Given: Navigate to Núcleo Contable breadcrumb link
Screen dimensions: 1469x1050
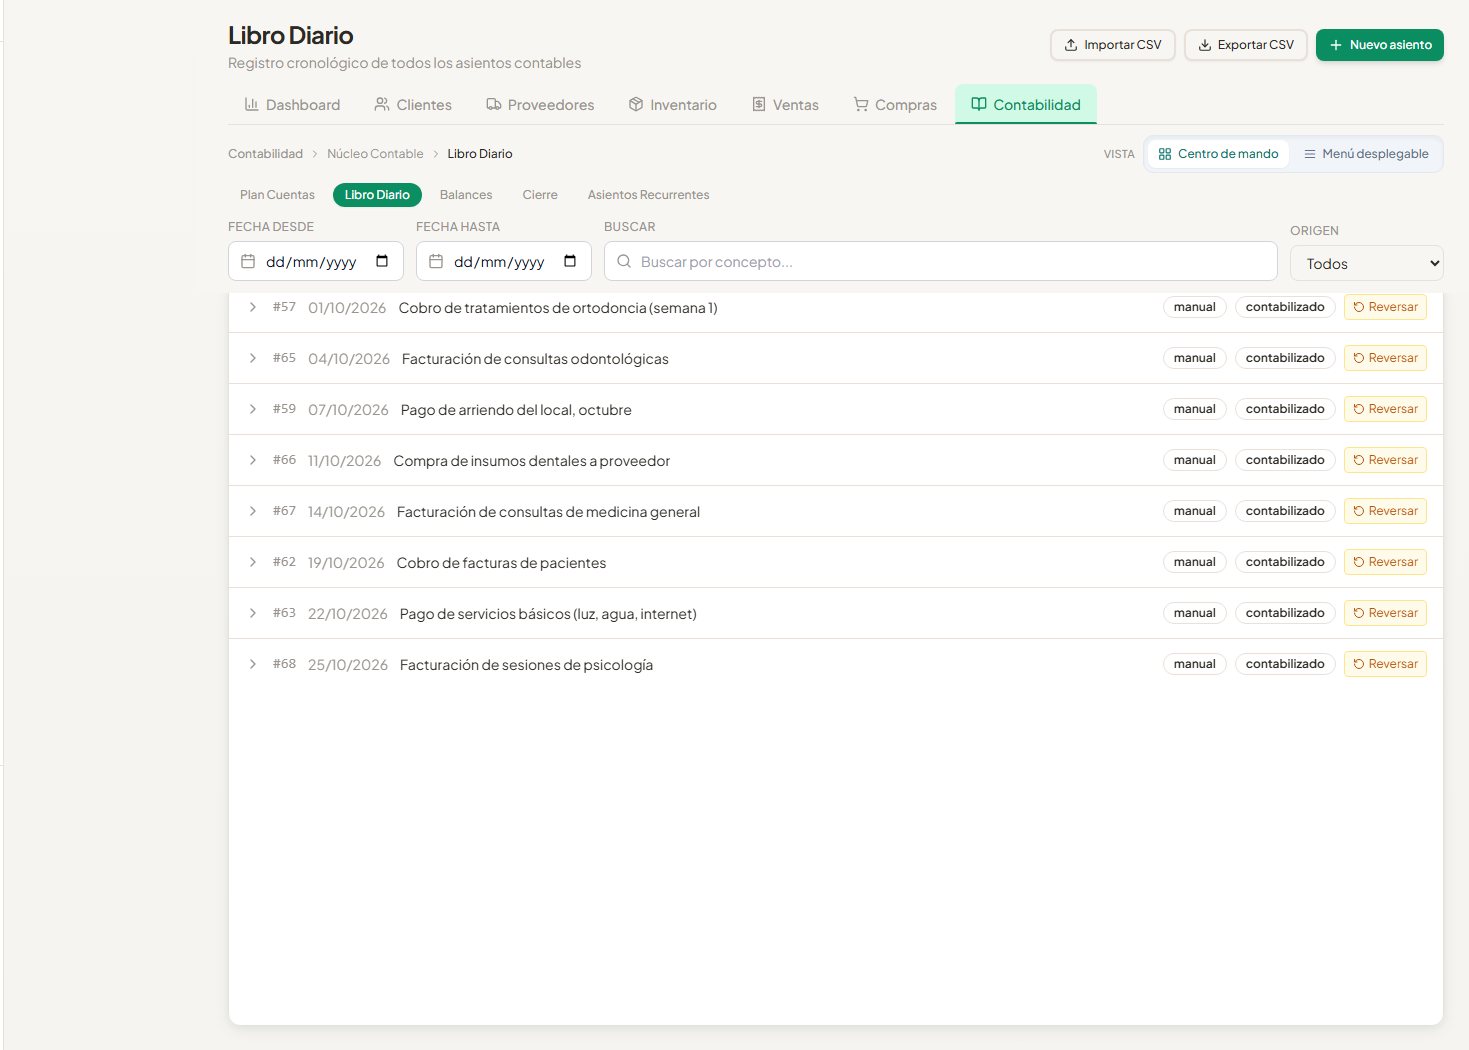Looking at the screenshot, I should [x=375, y=154].
